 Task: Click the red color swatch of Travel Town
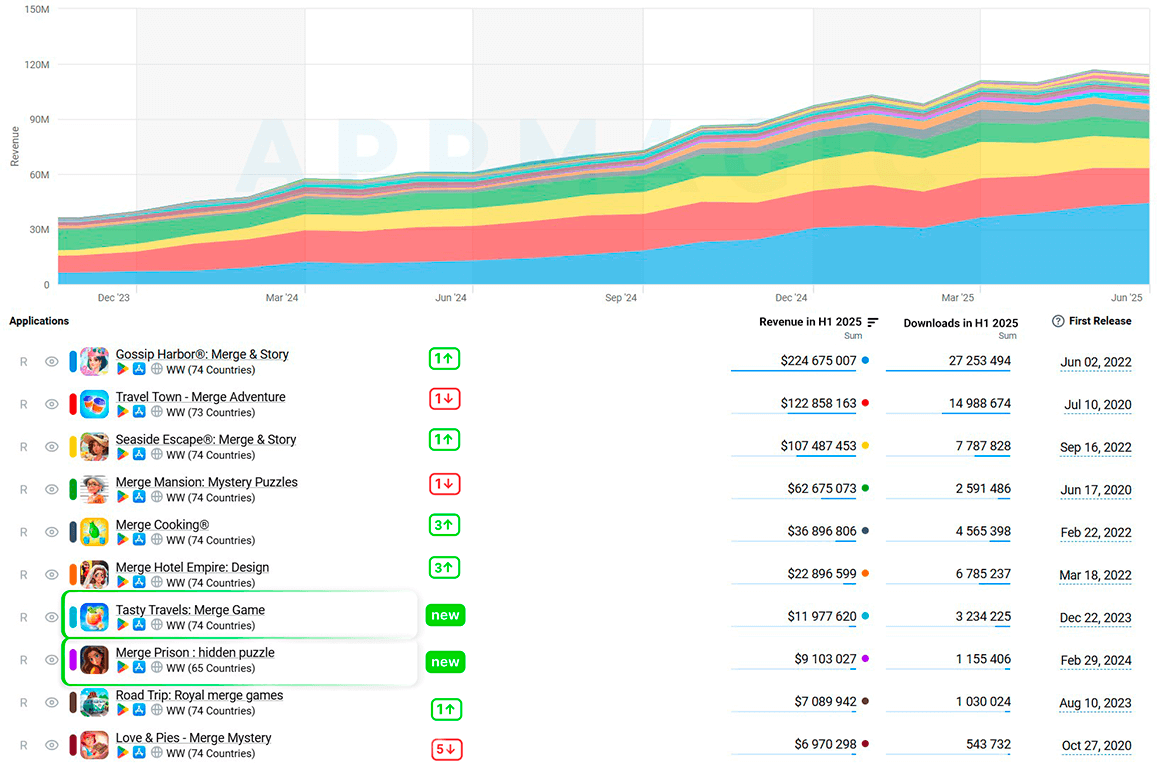pos(73,404)
